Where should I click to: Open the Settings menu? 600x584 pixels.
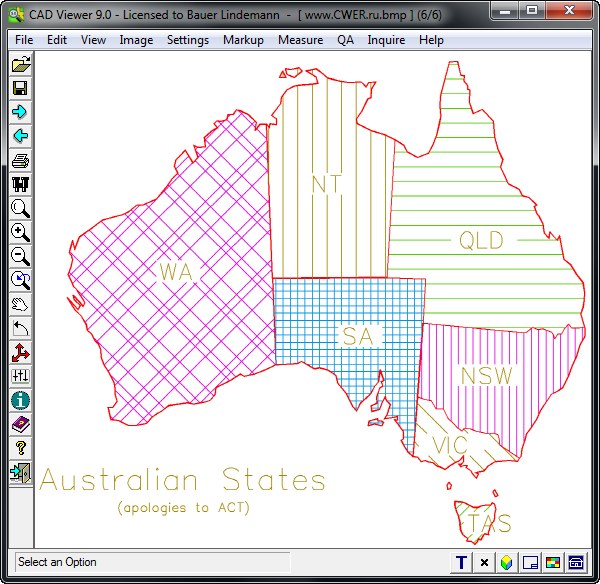188,40
